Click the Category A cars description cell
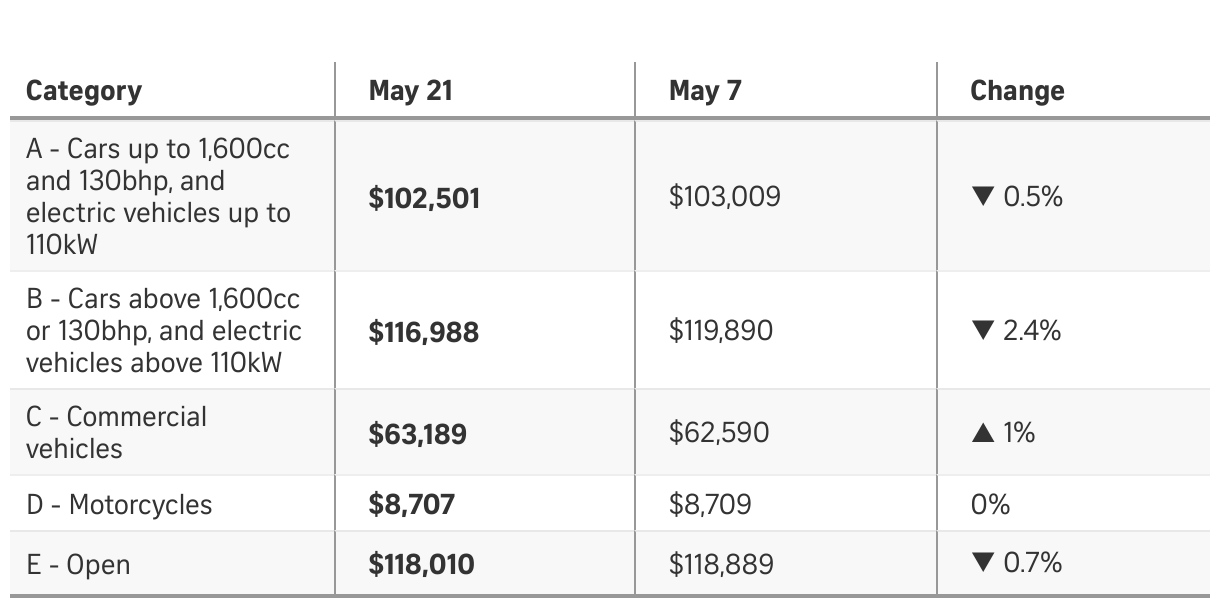Image resolution: width=1220 pixels, height=608 pixels. pyautogui.click(x=158, y=197)
